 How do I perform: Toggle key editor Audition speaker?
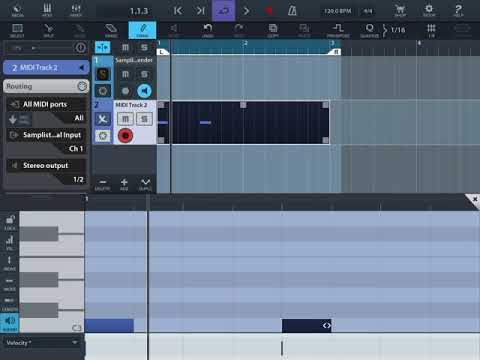(10, 323)
